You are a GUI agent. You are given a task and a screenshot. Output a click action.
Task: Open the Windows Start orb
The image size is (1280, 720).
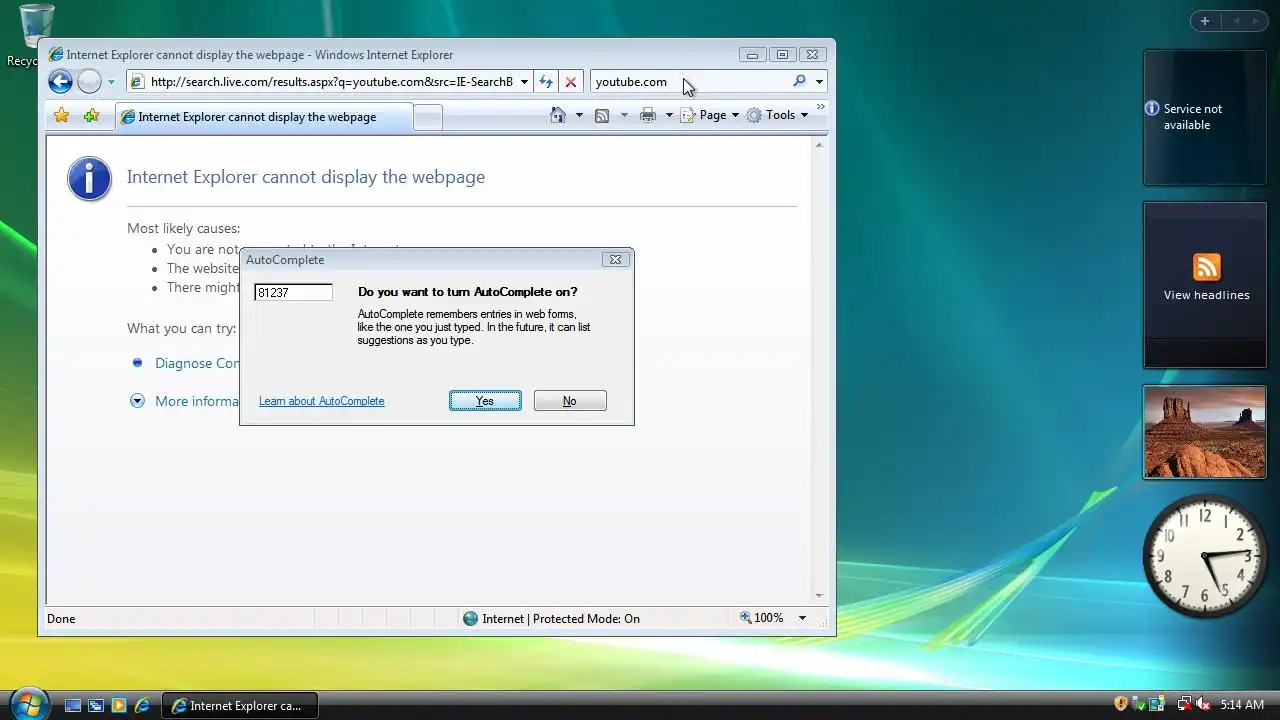(x=27, y=703)
